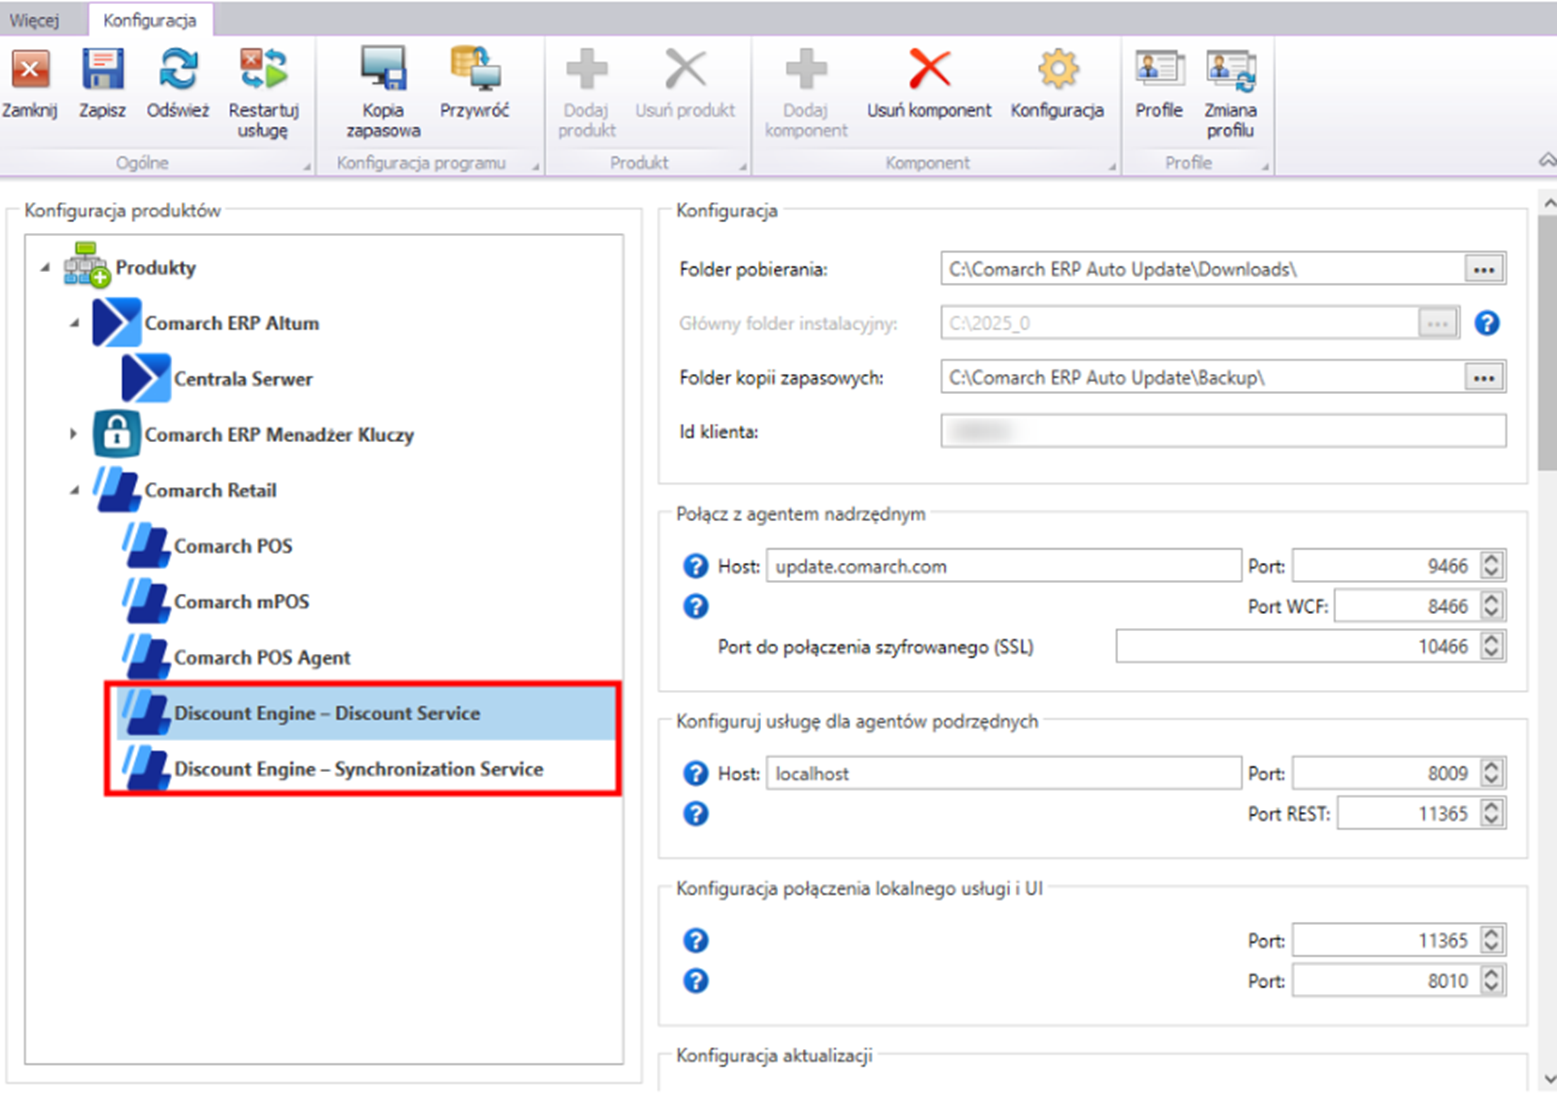Click the Folder pobierania path field

(1202, 269)
